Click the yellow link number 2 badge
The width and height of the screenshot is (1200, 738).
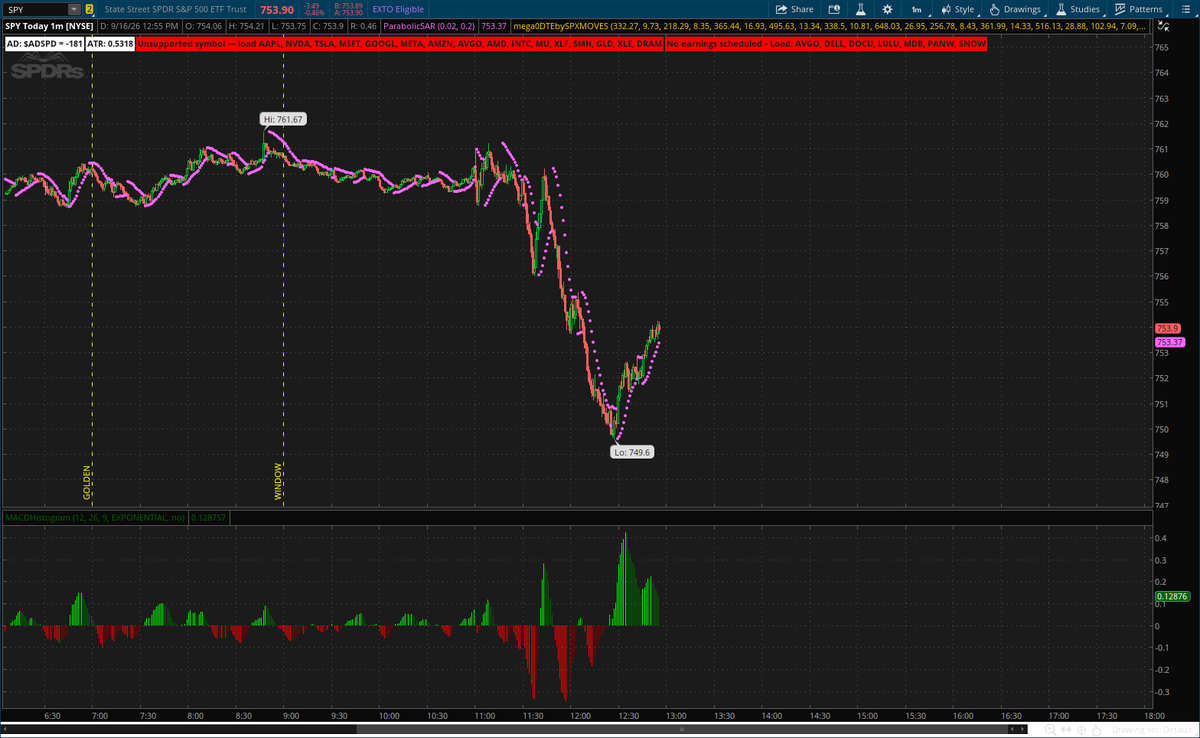[89, 9]
